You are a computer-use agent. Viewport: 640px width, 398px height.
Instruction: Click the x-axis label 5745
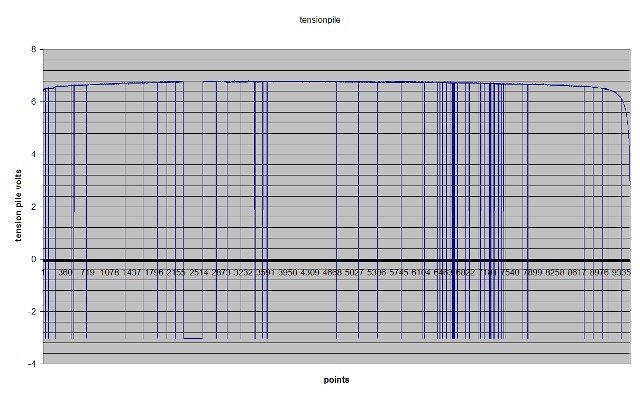click(398, 272)
